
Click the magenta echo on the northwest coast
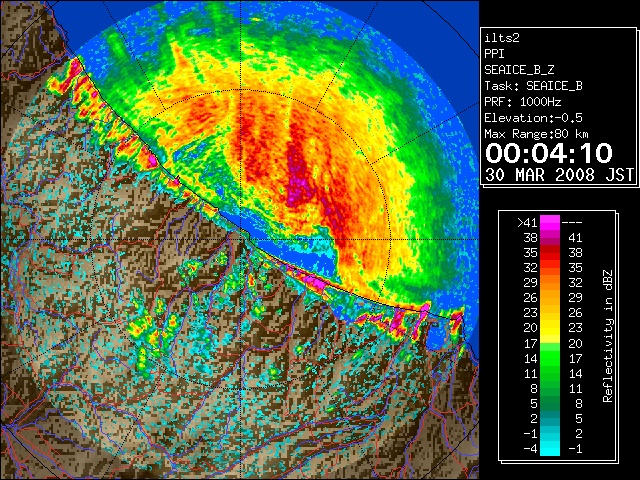151,159
